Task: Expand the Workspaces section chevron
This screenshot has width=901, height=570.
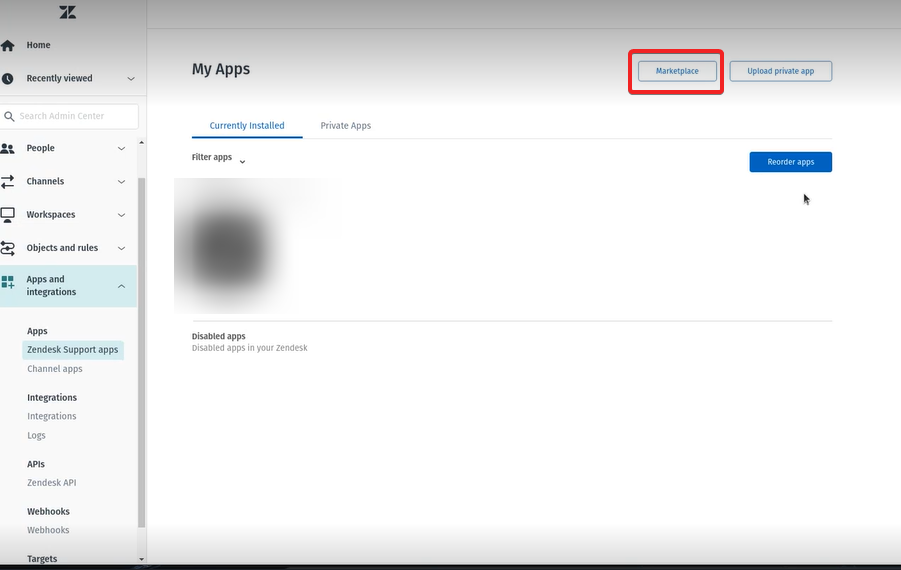Action: (121, 215)
